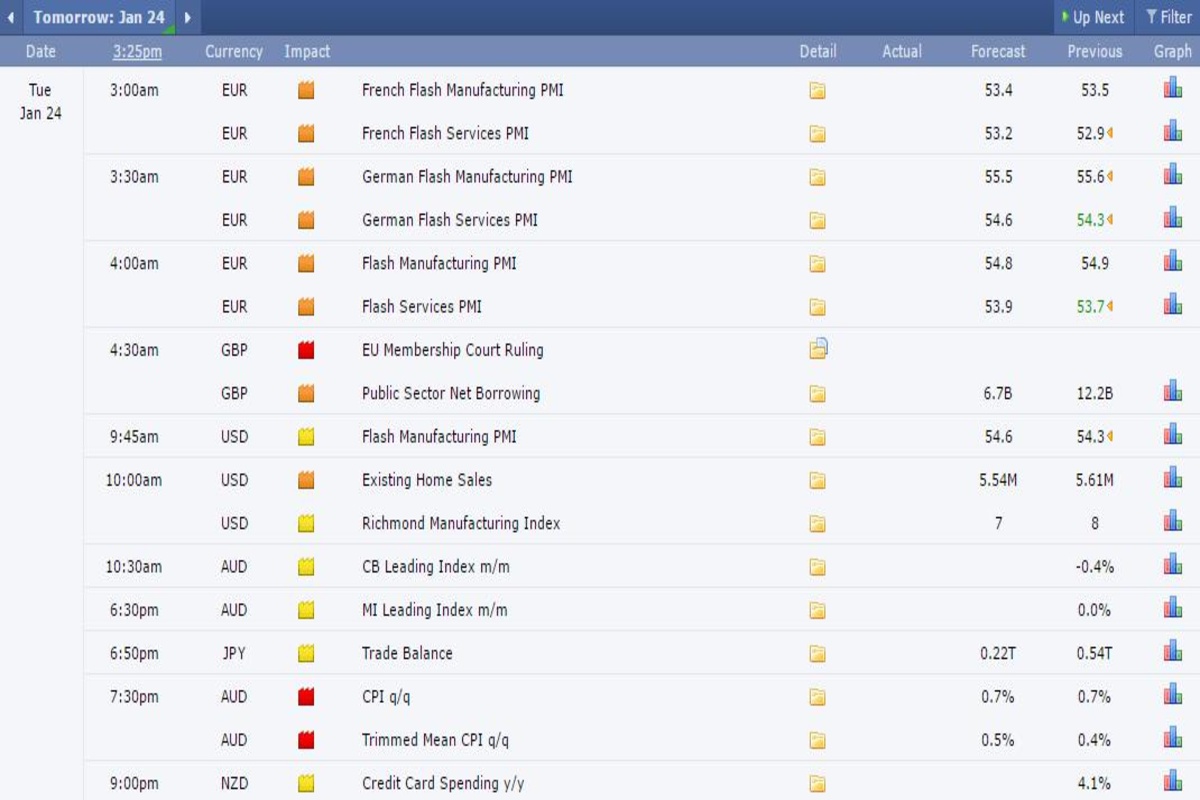Viewport: 1200px width, 800px height.
Task: Click the 3:25pm time setting link
Action: (137, 52)
